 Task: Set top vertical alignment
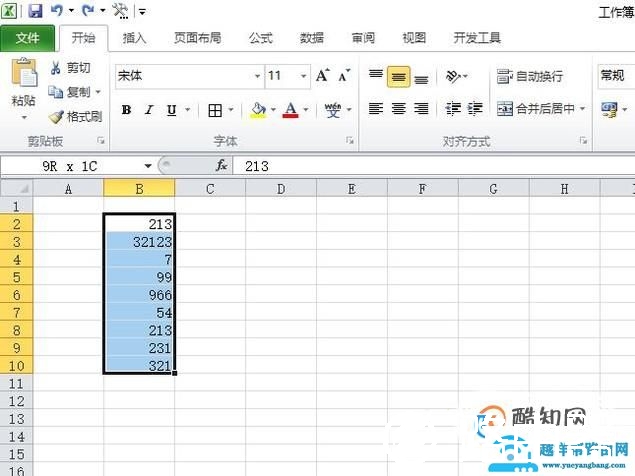pyautogui.click(x=376, y=76)
